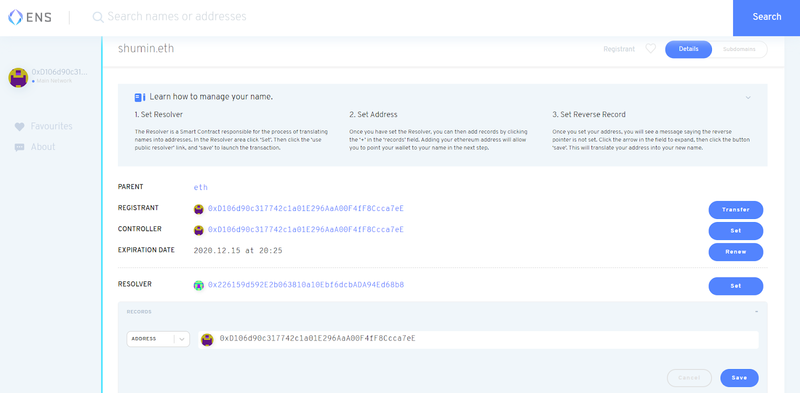Collapse the Learn how to manage panel
The height and width of the screenshot is (393, 800).
tap(748, 97)
